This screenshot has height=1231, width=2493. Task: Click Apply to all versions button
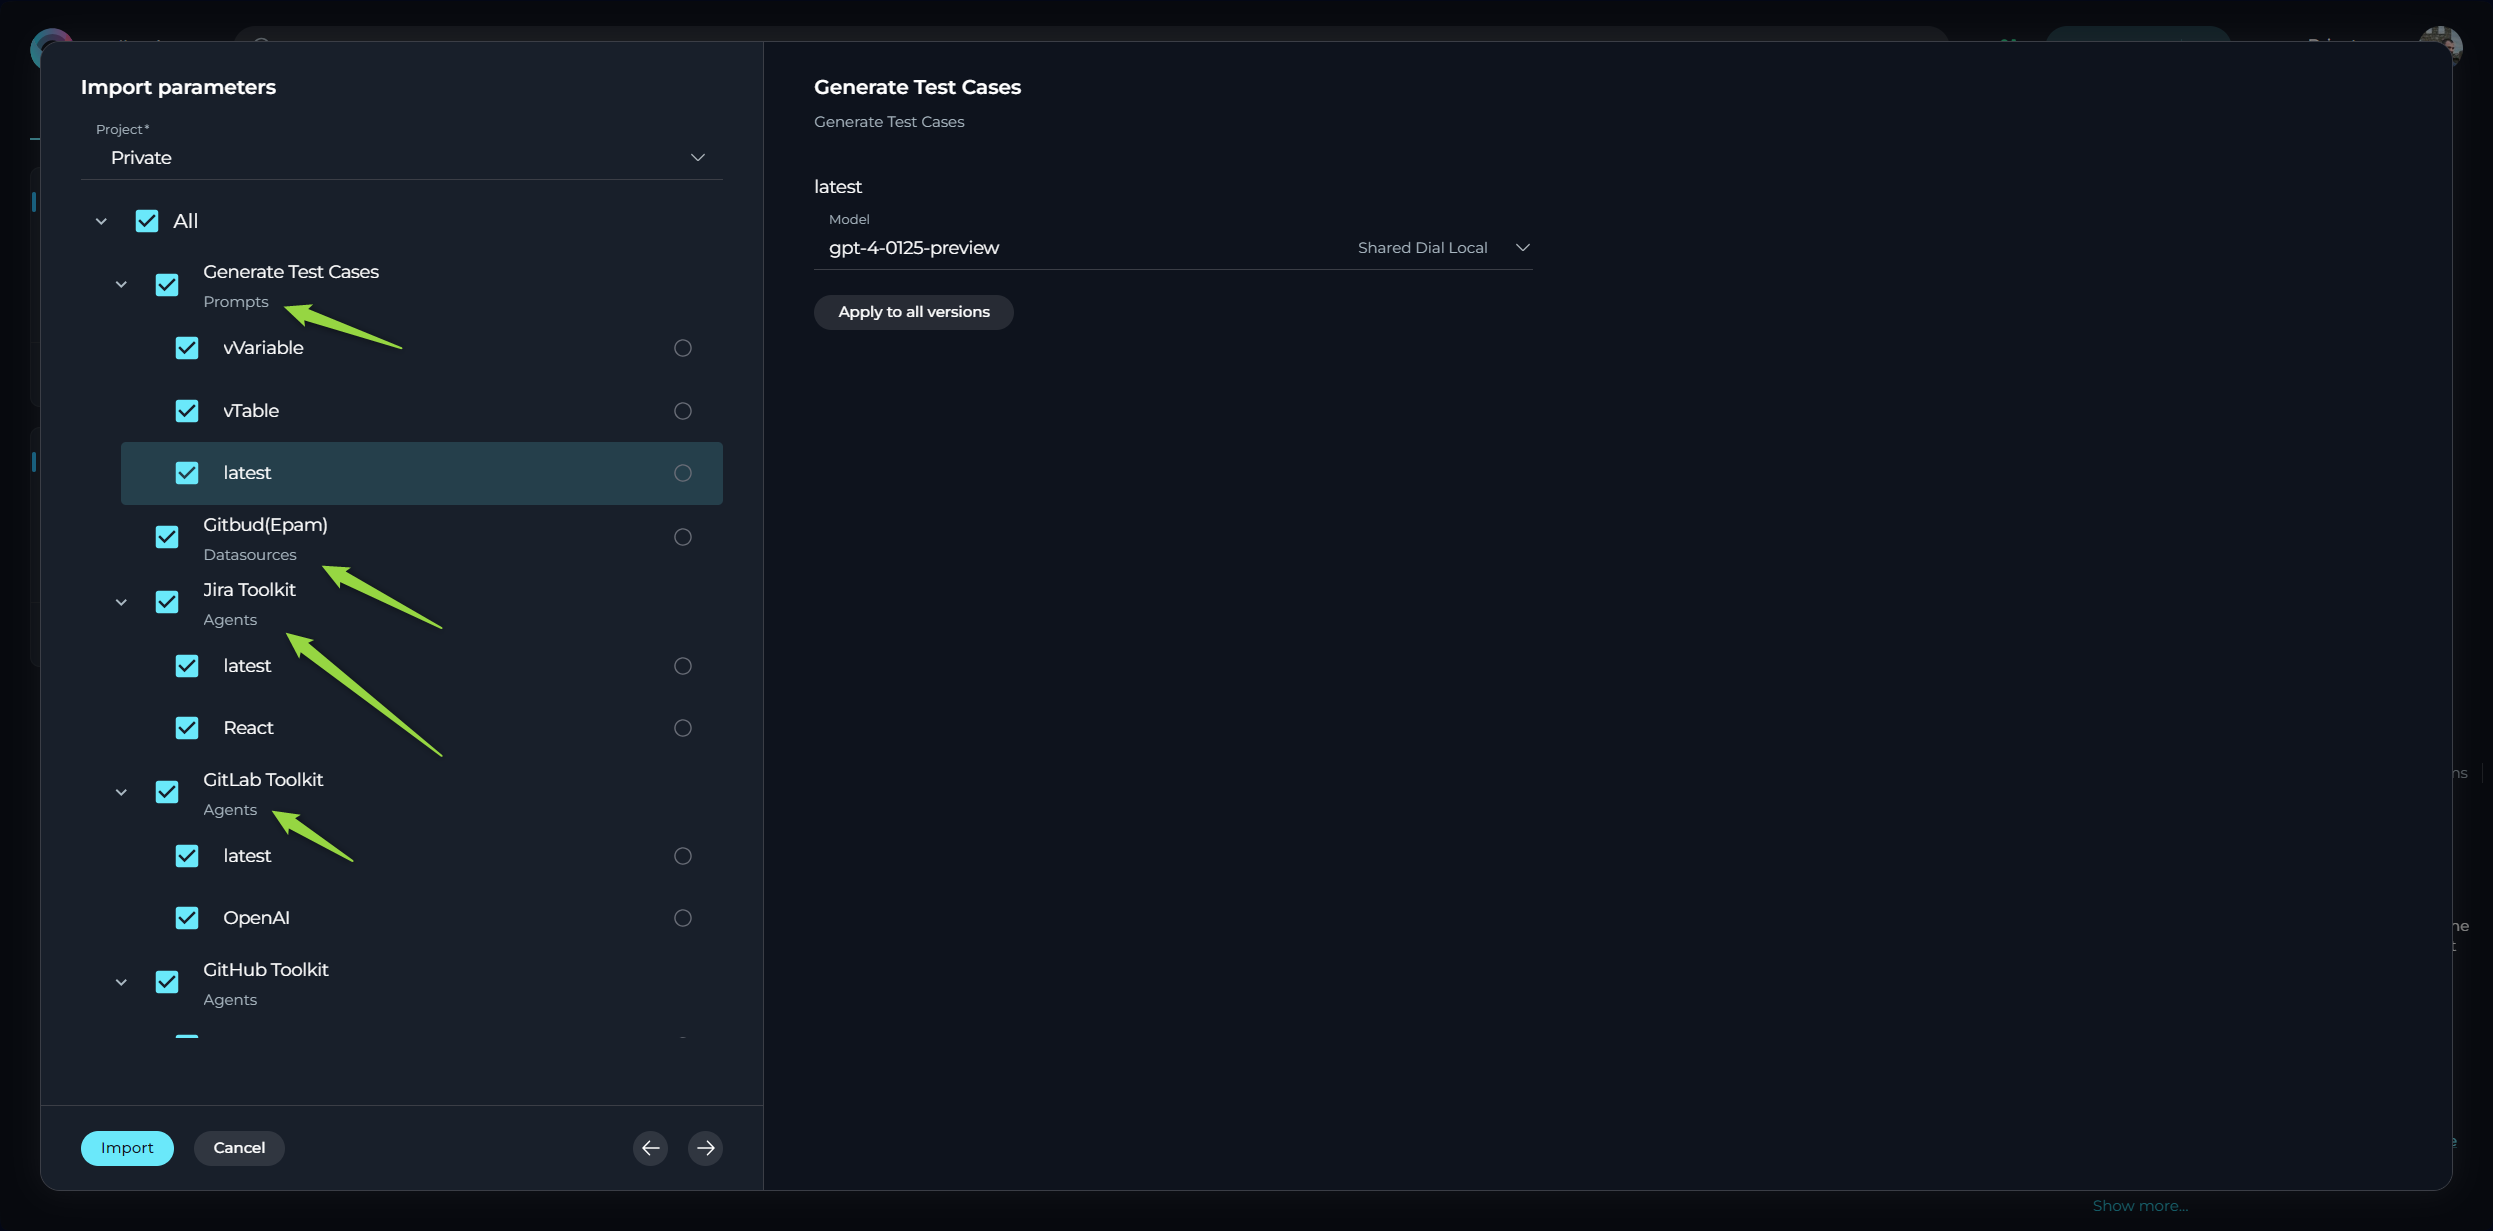[914, 312]
